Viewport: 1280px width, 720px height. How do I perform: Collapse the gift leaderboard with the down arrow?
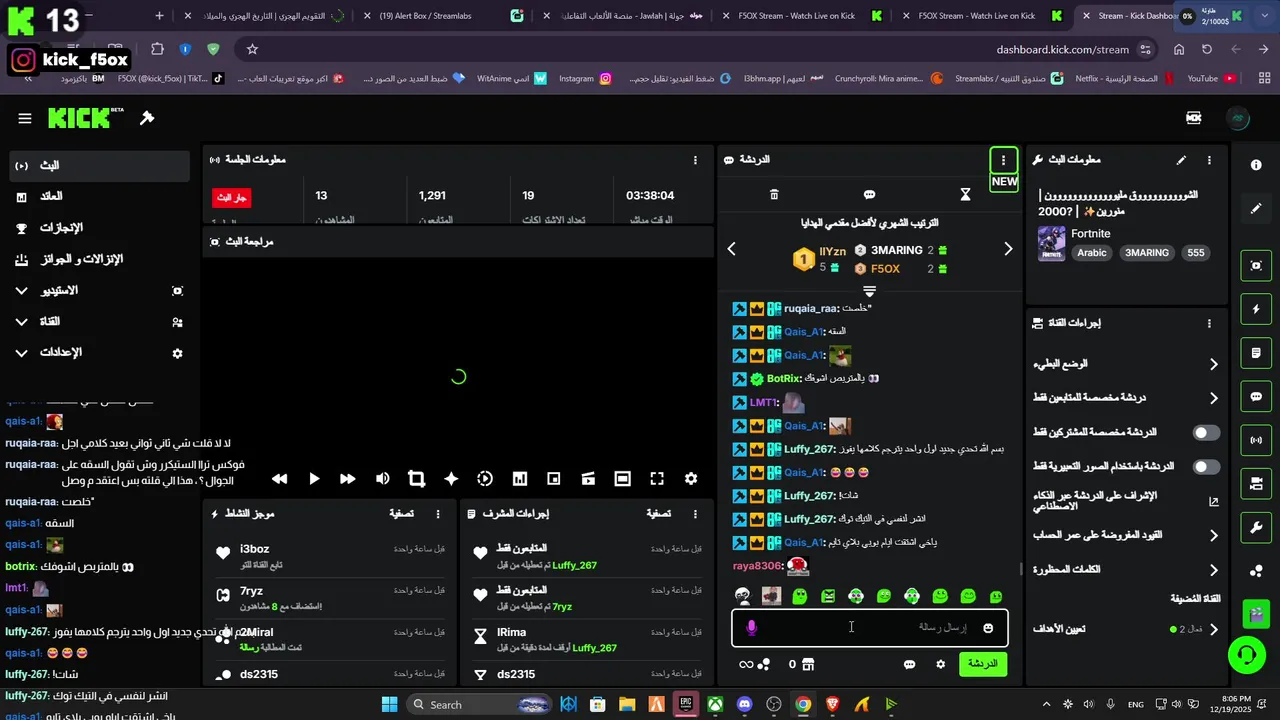coord(870,292)
